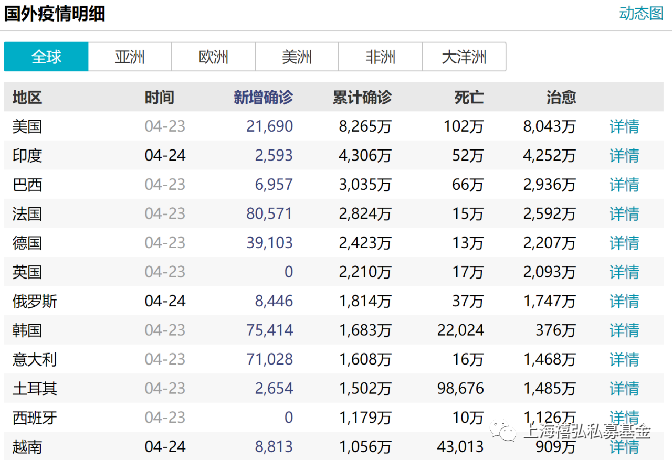This screenshot has width=672, height=461.
Task: Open 详情 for 土耳其
Action: click(x=624, y=389)
